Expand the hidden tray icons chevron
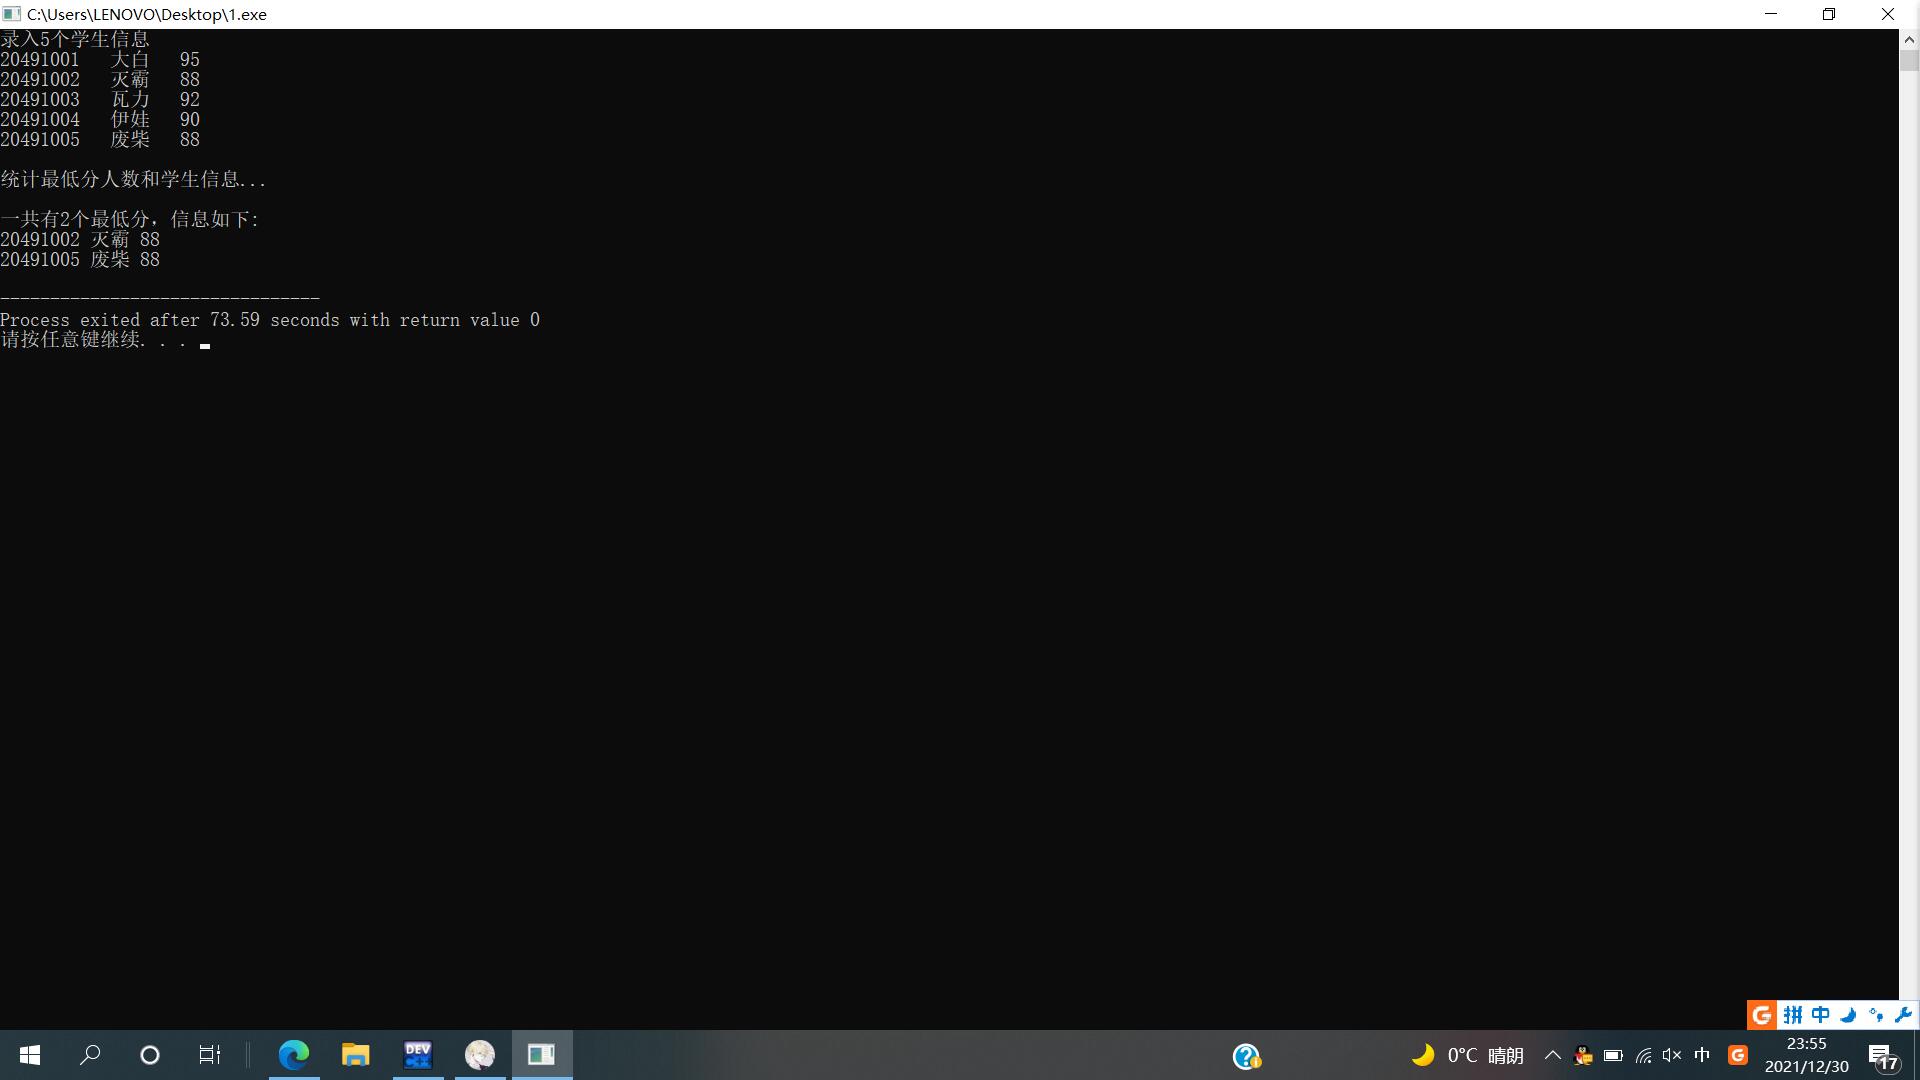 (x=1553, y=1055)
